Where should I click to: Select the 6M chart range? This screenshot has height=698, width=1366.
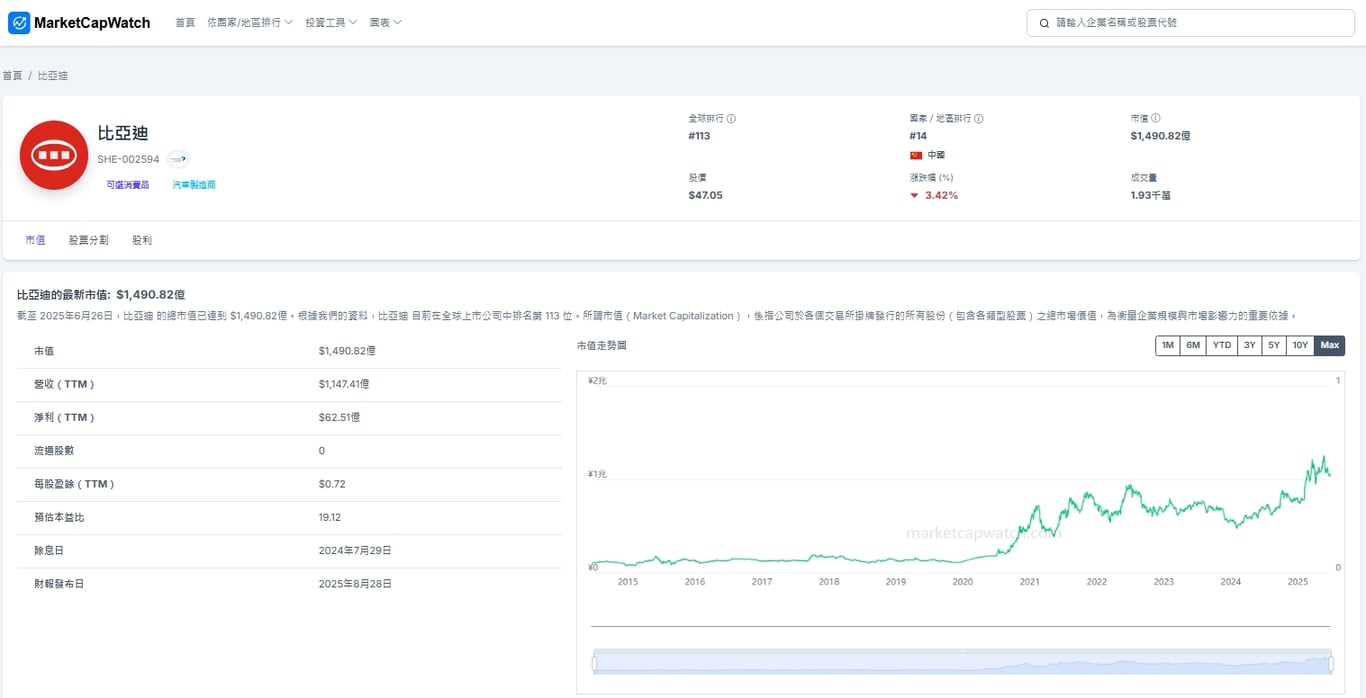coord(1193,345)
